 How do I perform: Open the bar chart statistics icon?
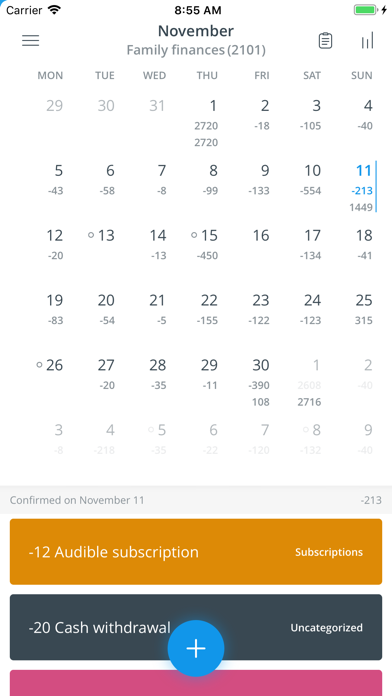pos(368,40)
